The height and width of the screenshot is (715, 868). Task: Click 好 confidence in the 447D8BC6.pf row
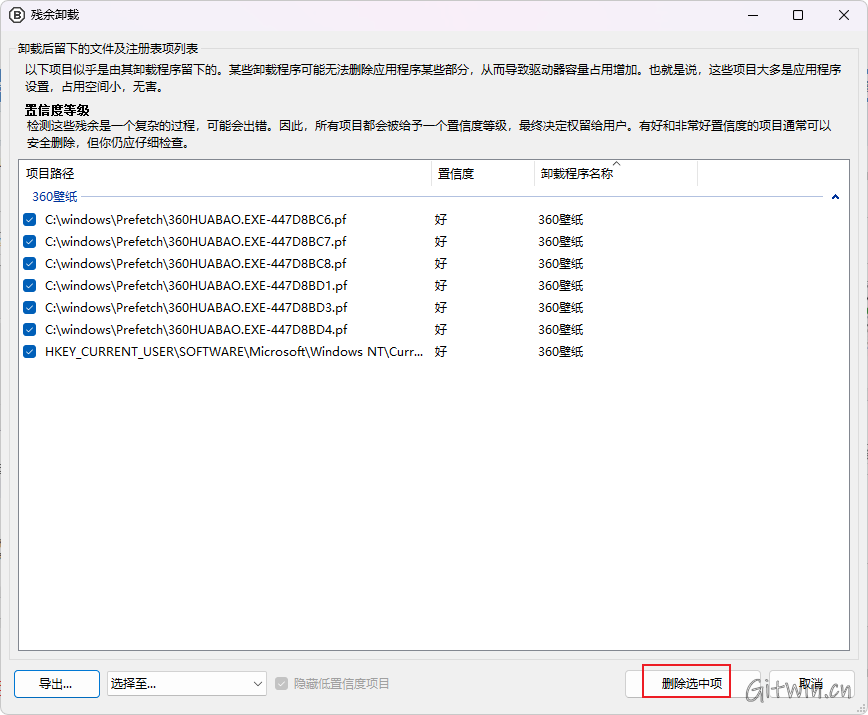pos(441,220)
